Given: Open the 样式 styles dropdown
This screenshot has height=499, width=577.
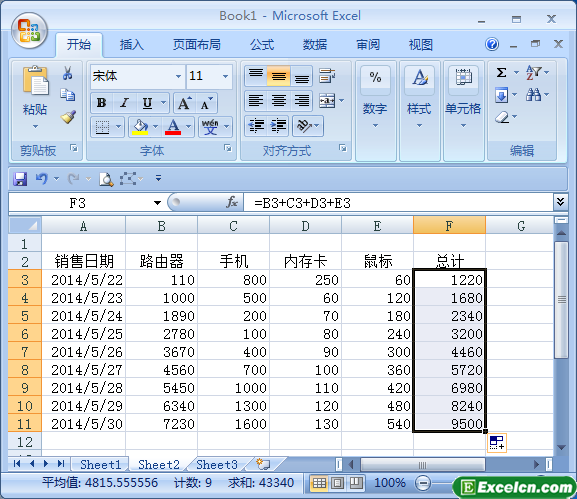Looking at the screenshot, I should click(x=419, y=125).
